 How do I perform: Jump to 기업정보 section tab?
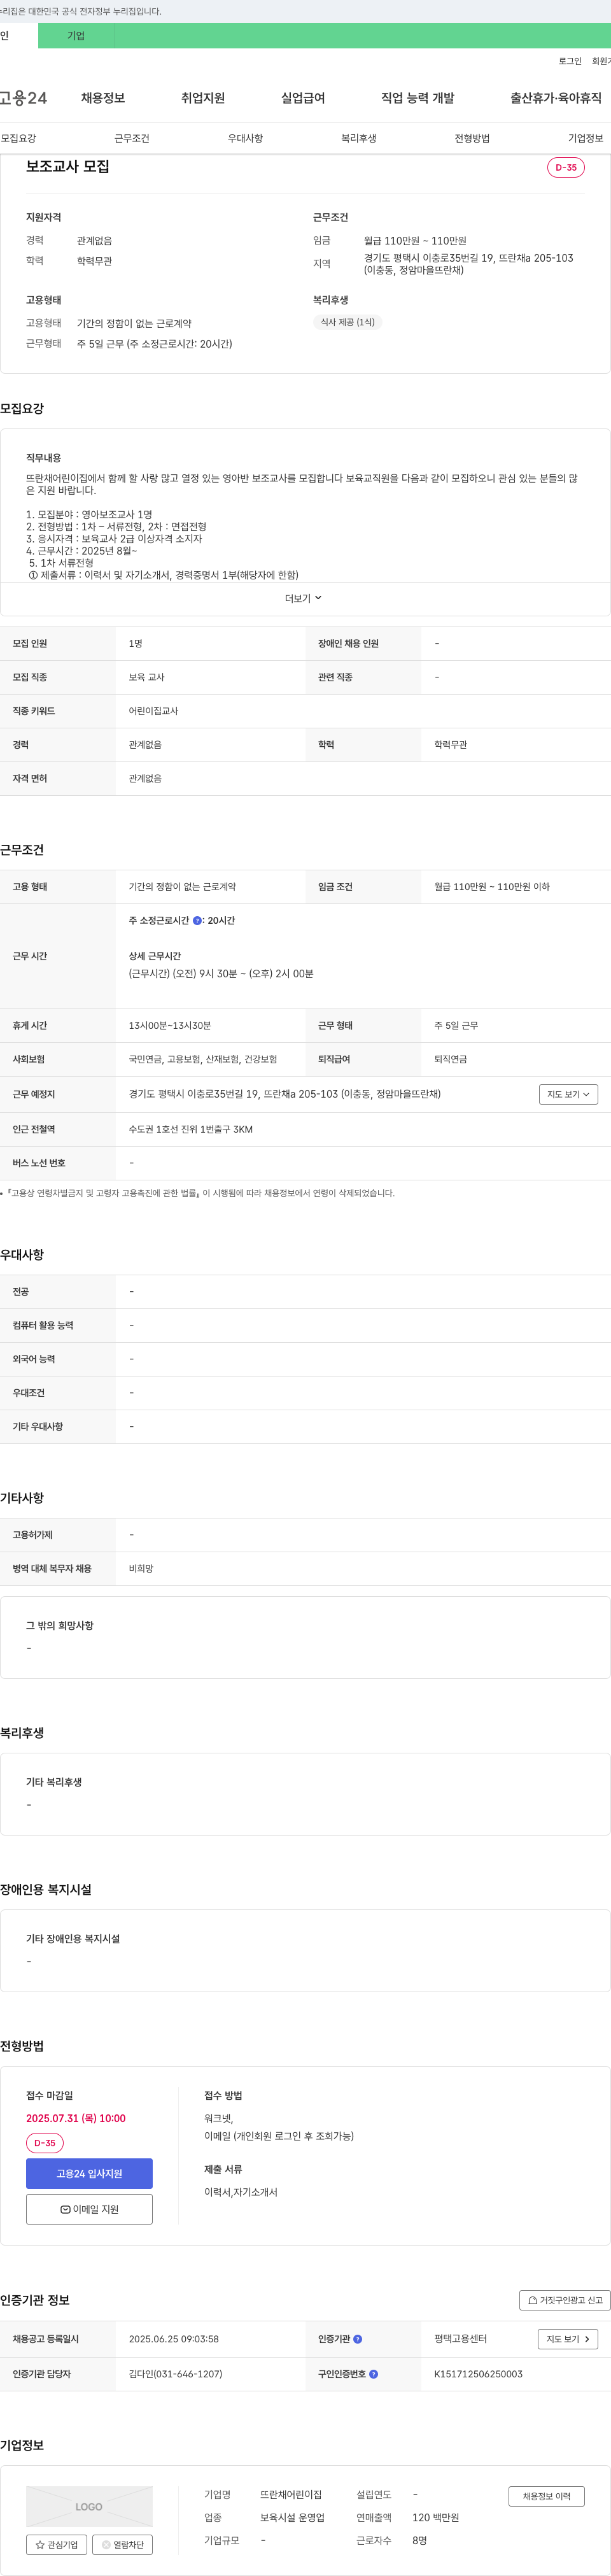coord(586,138)
